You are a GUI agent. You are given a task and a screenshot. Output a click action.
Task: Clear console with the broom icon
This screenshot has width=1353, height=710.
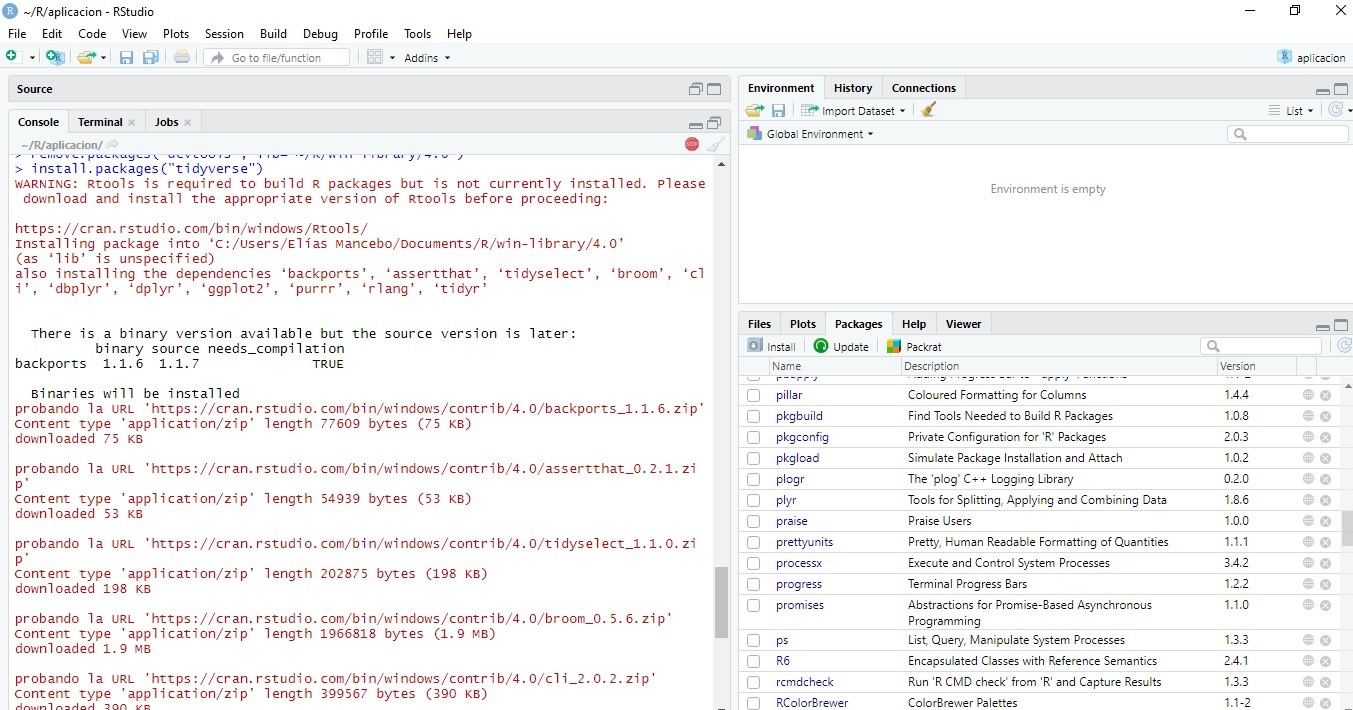[x=715, y=145]
